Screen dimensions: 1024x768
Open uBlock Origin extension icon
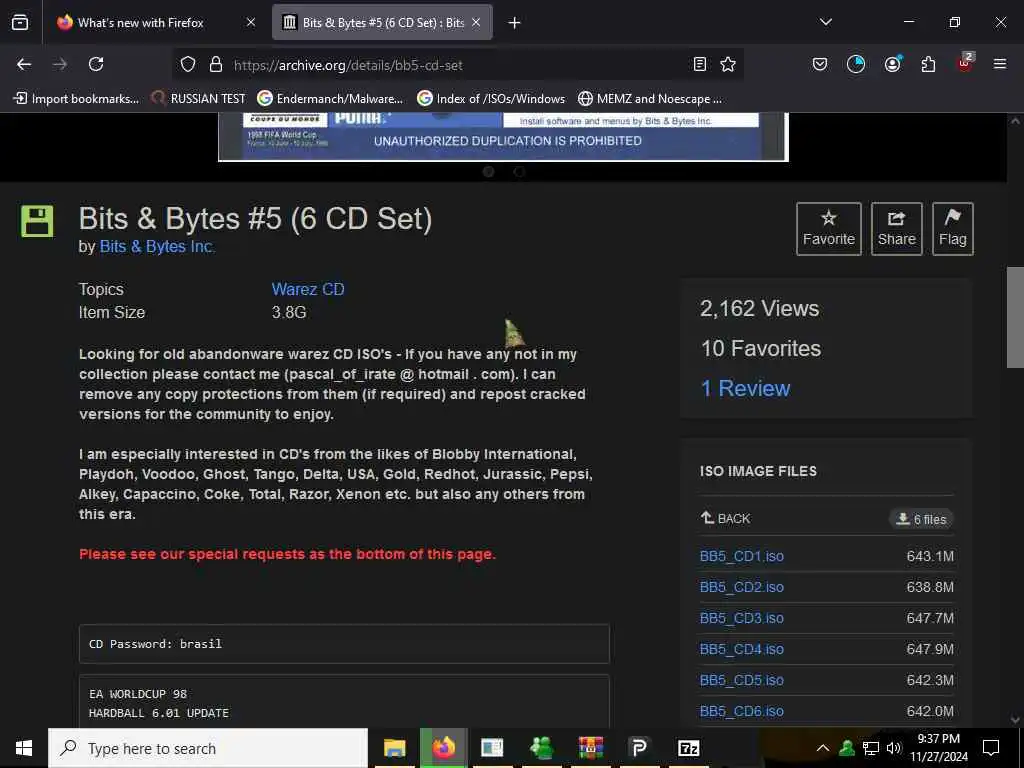pos(965,63)
